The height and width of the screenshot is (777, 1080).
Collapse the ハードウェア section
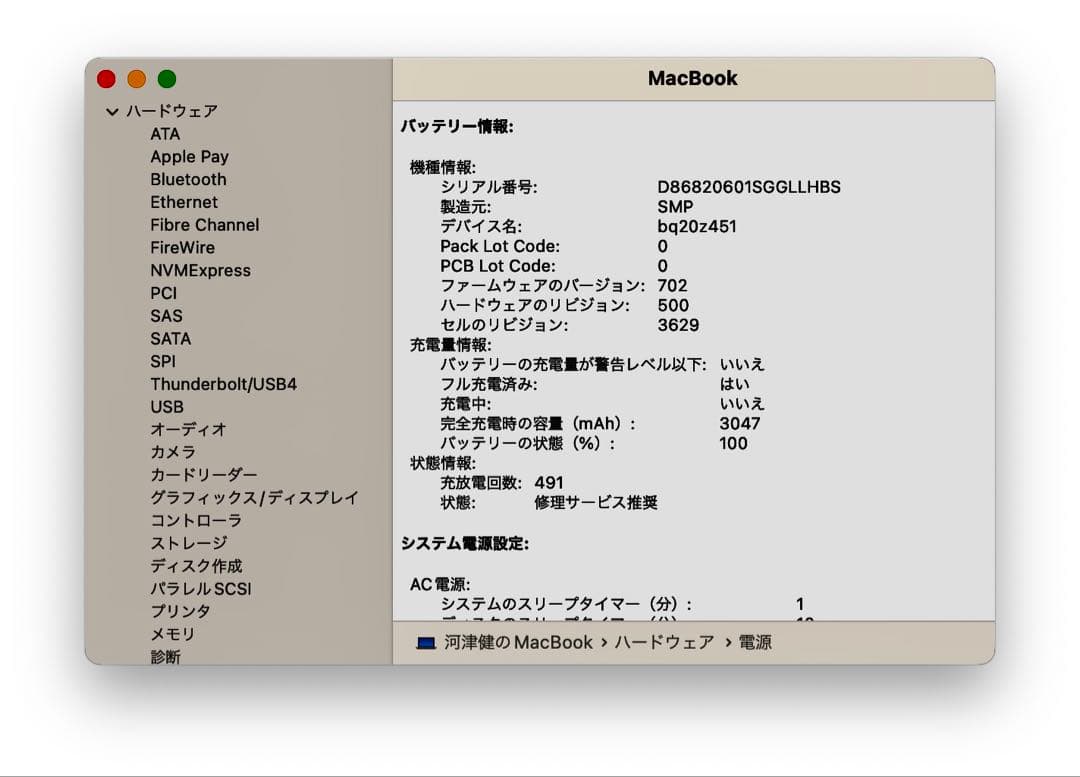[113, 111]
